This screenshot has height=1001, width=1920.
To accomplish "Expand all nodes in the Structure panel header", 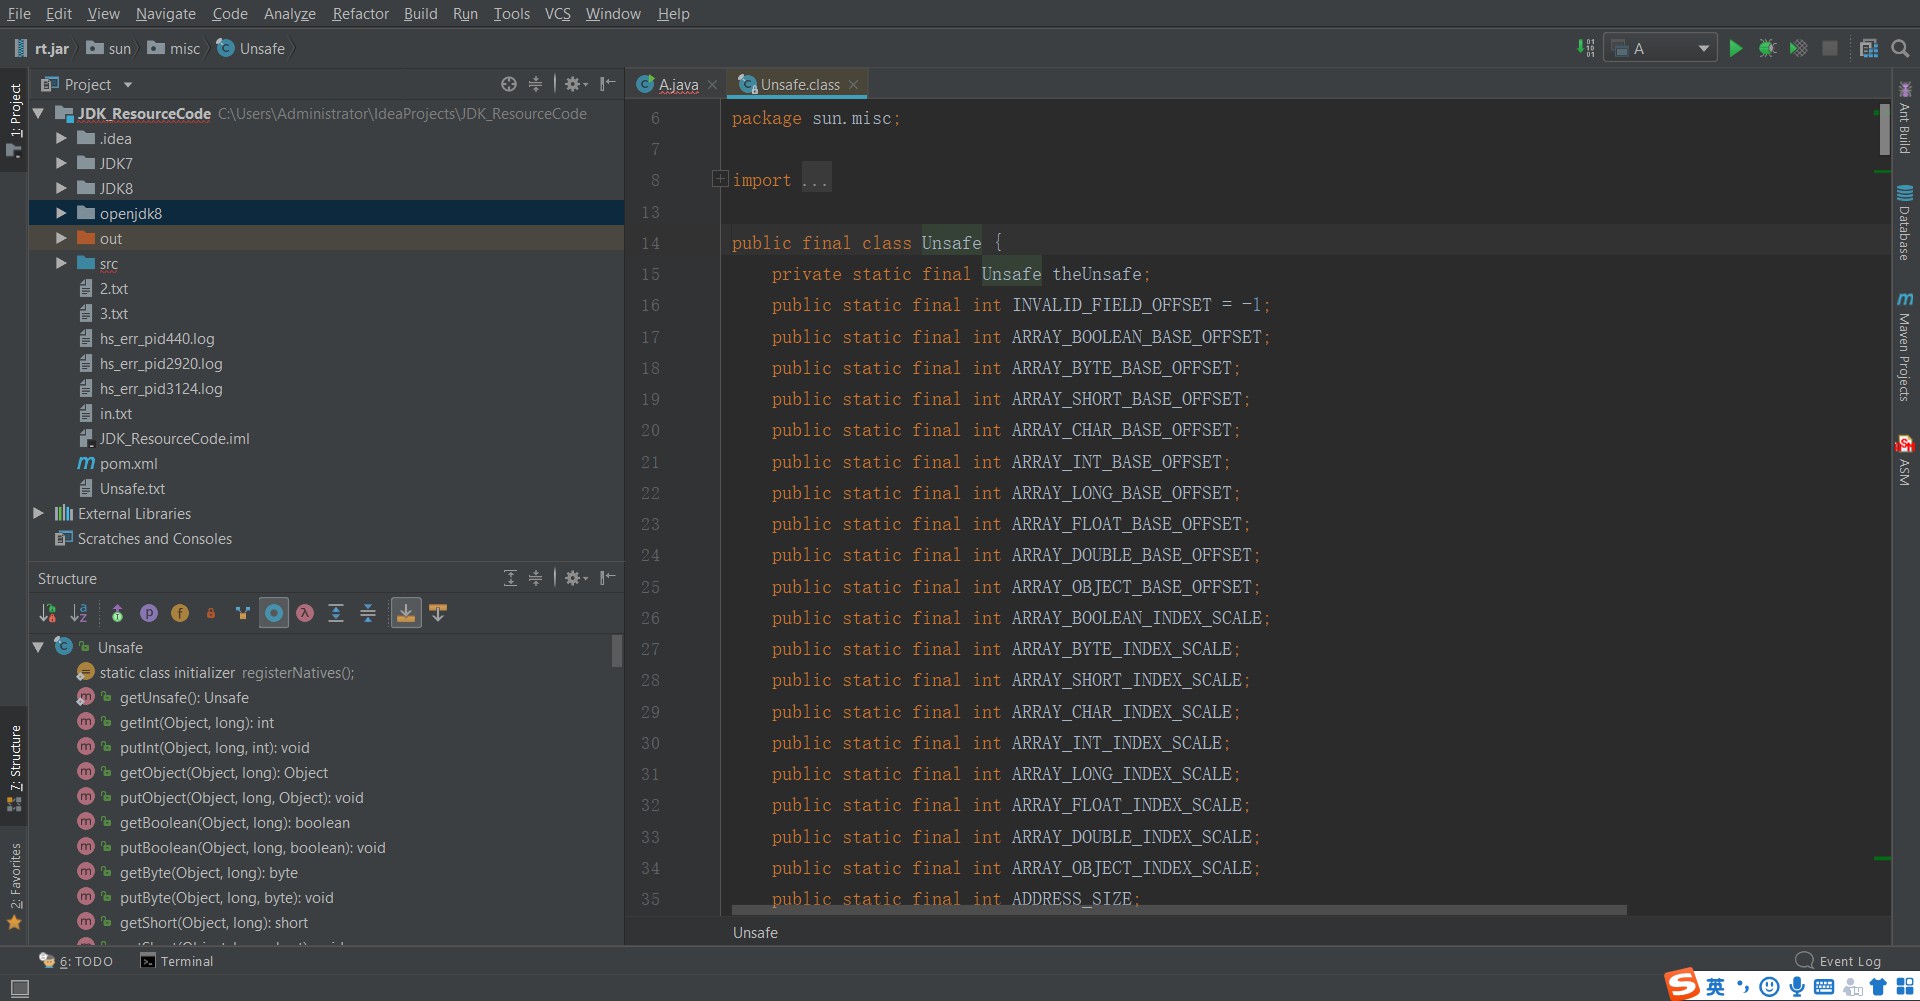I will (x=510, y=578).
